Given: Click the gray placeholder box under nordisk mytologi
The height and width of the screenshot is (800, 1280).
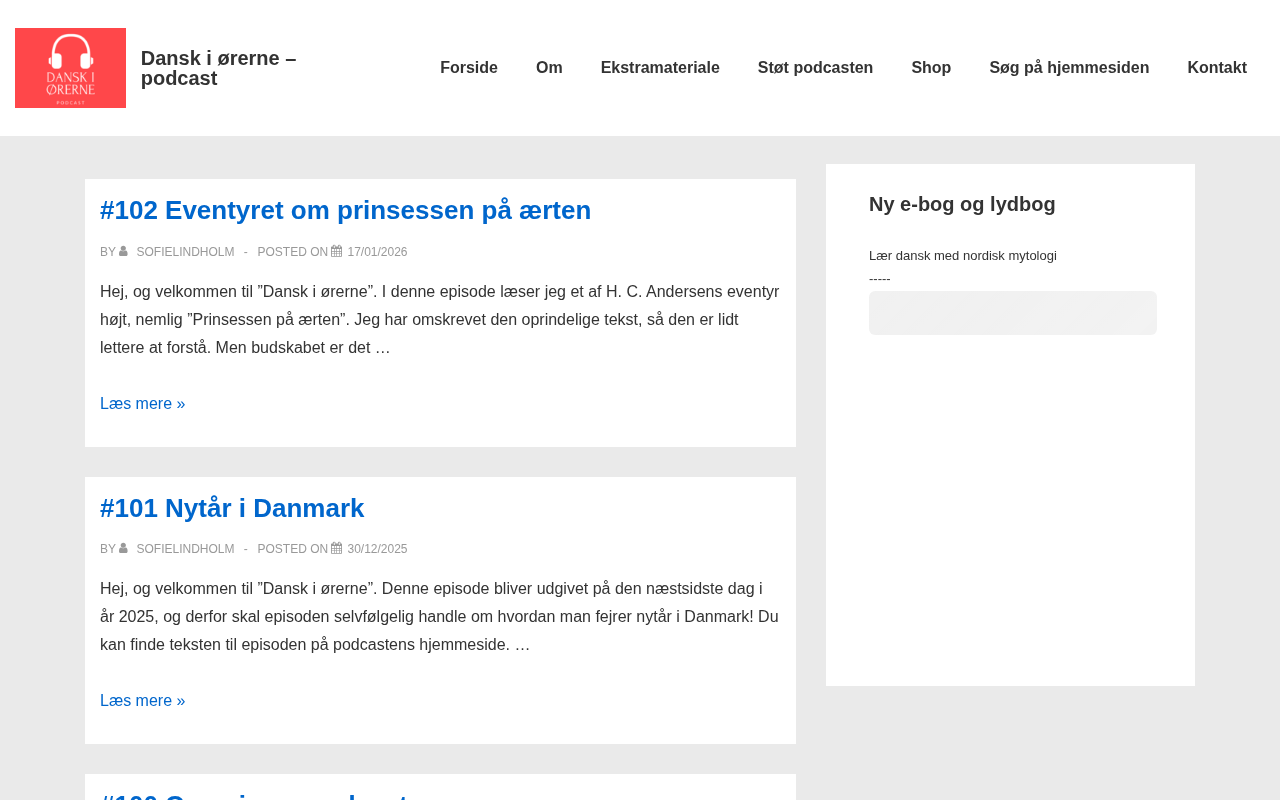Looking at the screenshot, I should click(x=1012, y=313).
